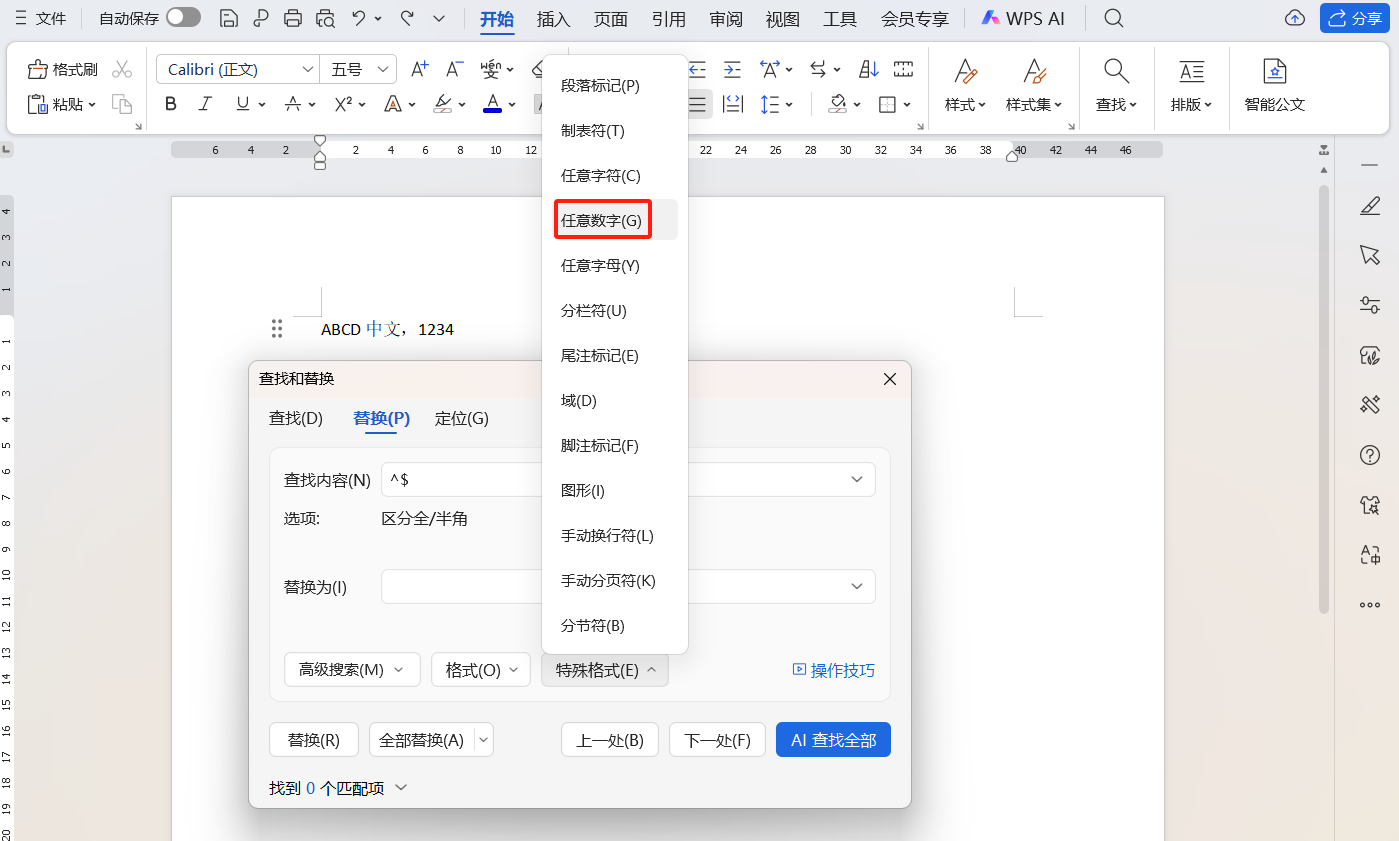Image resolution: width=1399 pixels, height=841 pixels.
Task: Apply italic formatting
Action: pyautogui.click(x=203, y=103)
